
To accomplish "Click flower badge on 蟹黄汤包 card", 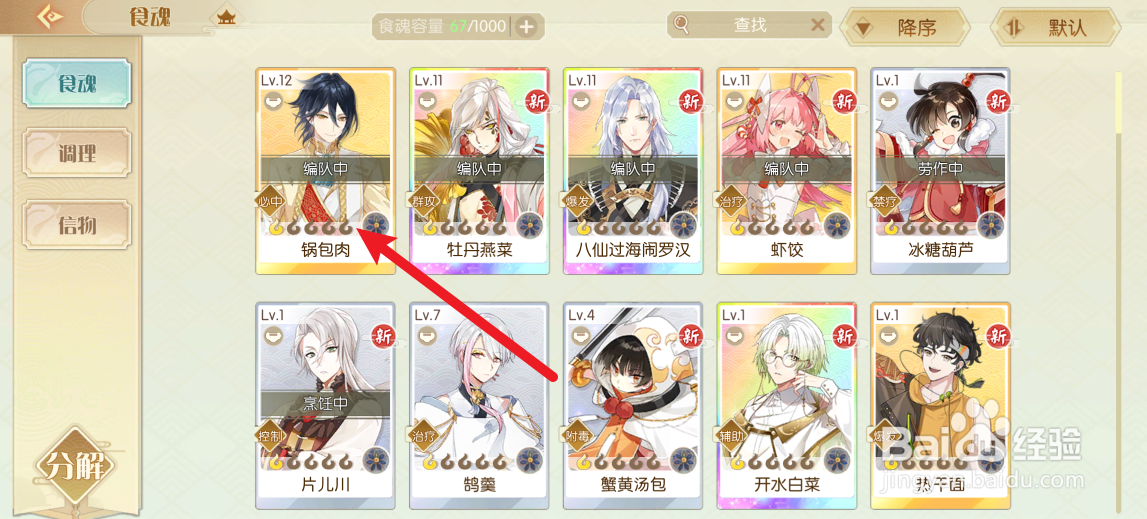I will [683, 459].
